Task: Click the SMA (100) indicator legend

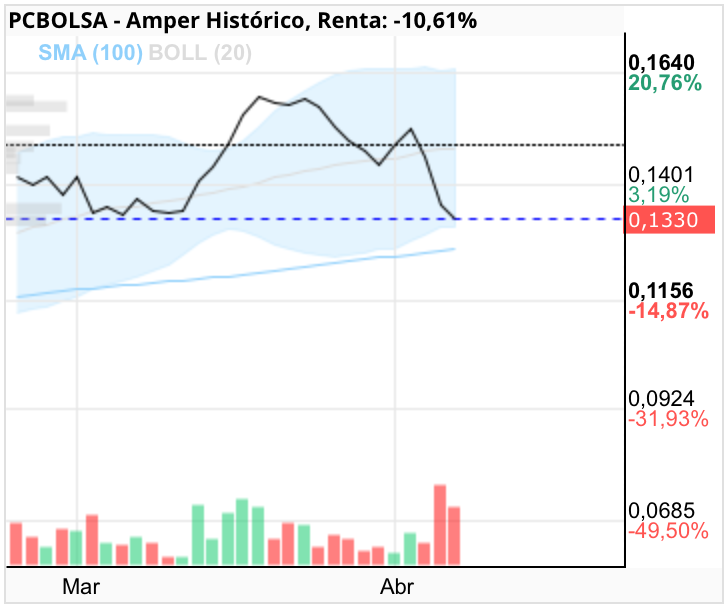Action: coord(90,53)
